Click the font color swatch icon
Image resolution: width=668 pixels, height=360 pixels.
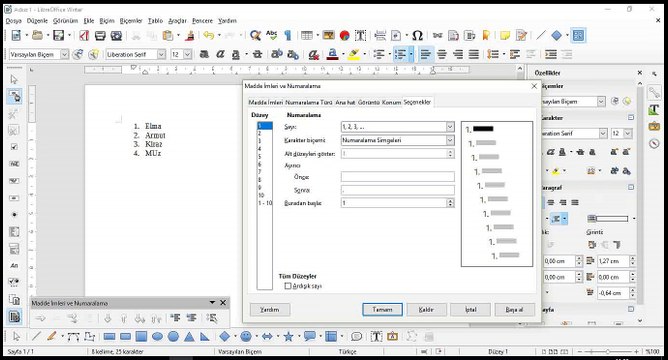332,55
